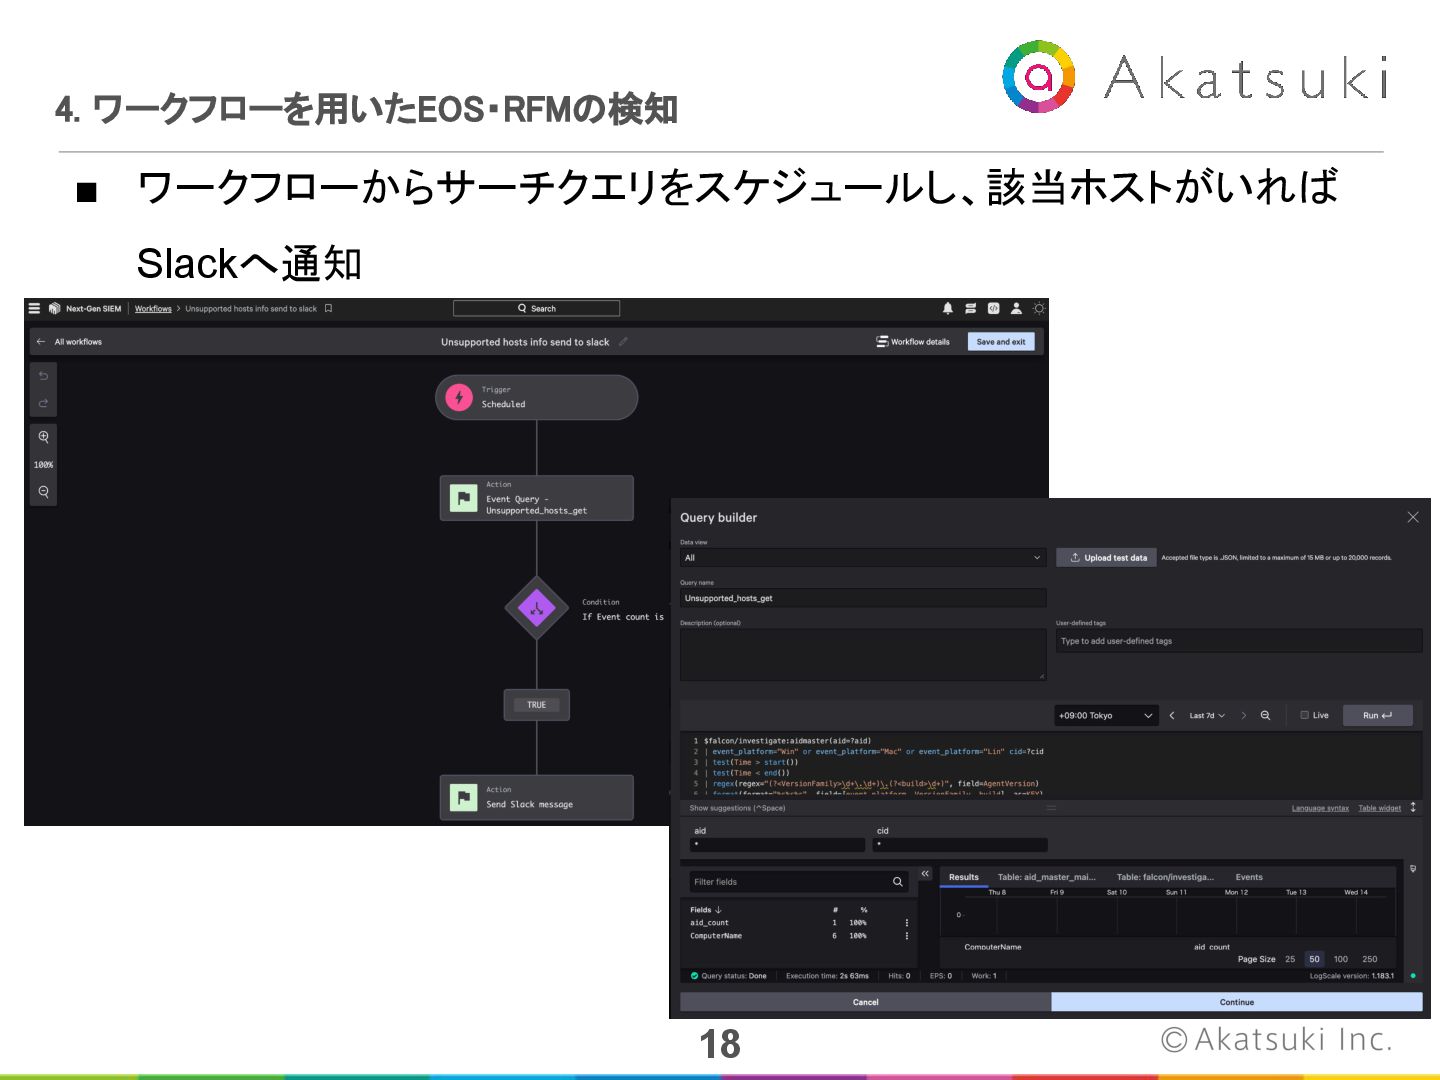Screen dimensions: 1440x1080
Task: Open the +09:00 Tokyo timezone dropdown
Action: coord(1106,715)
